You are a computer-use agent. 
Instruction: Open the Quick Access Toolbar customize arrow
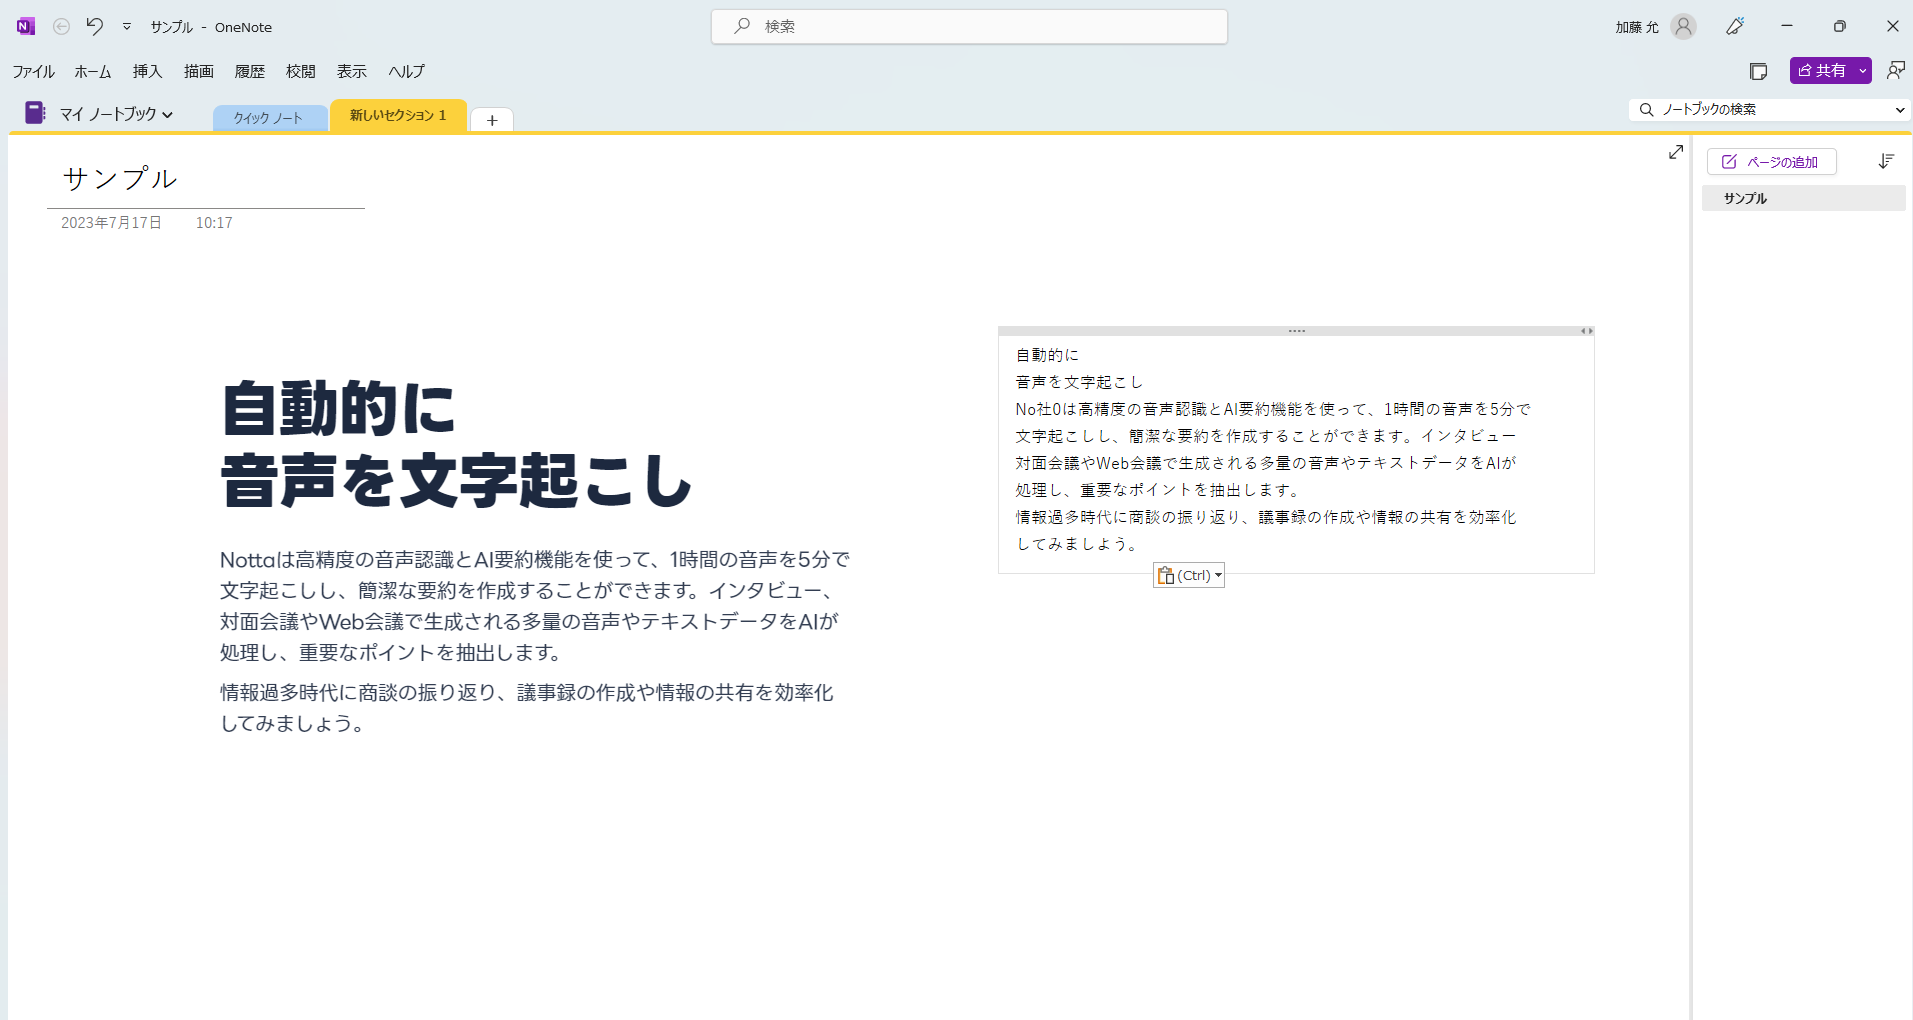click(127, 27)
